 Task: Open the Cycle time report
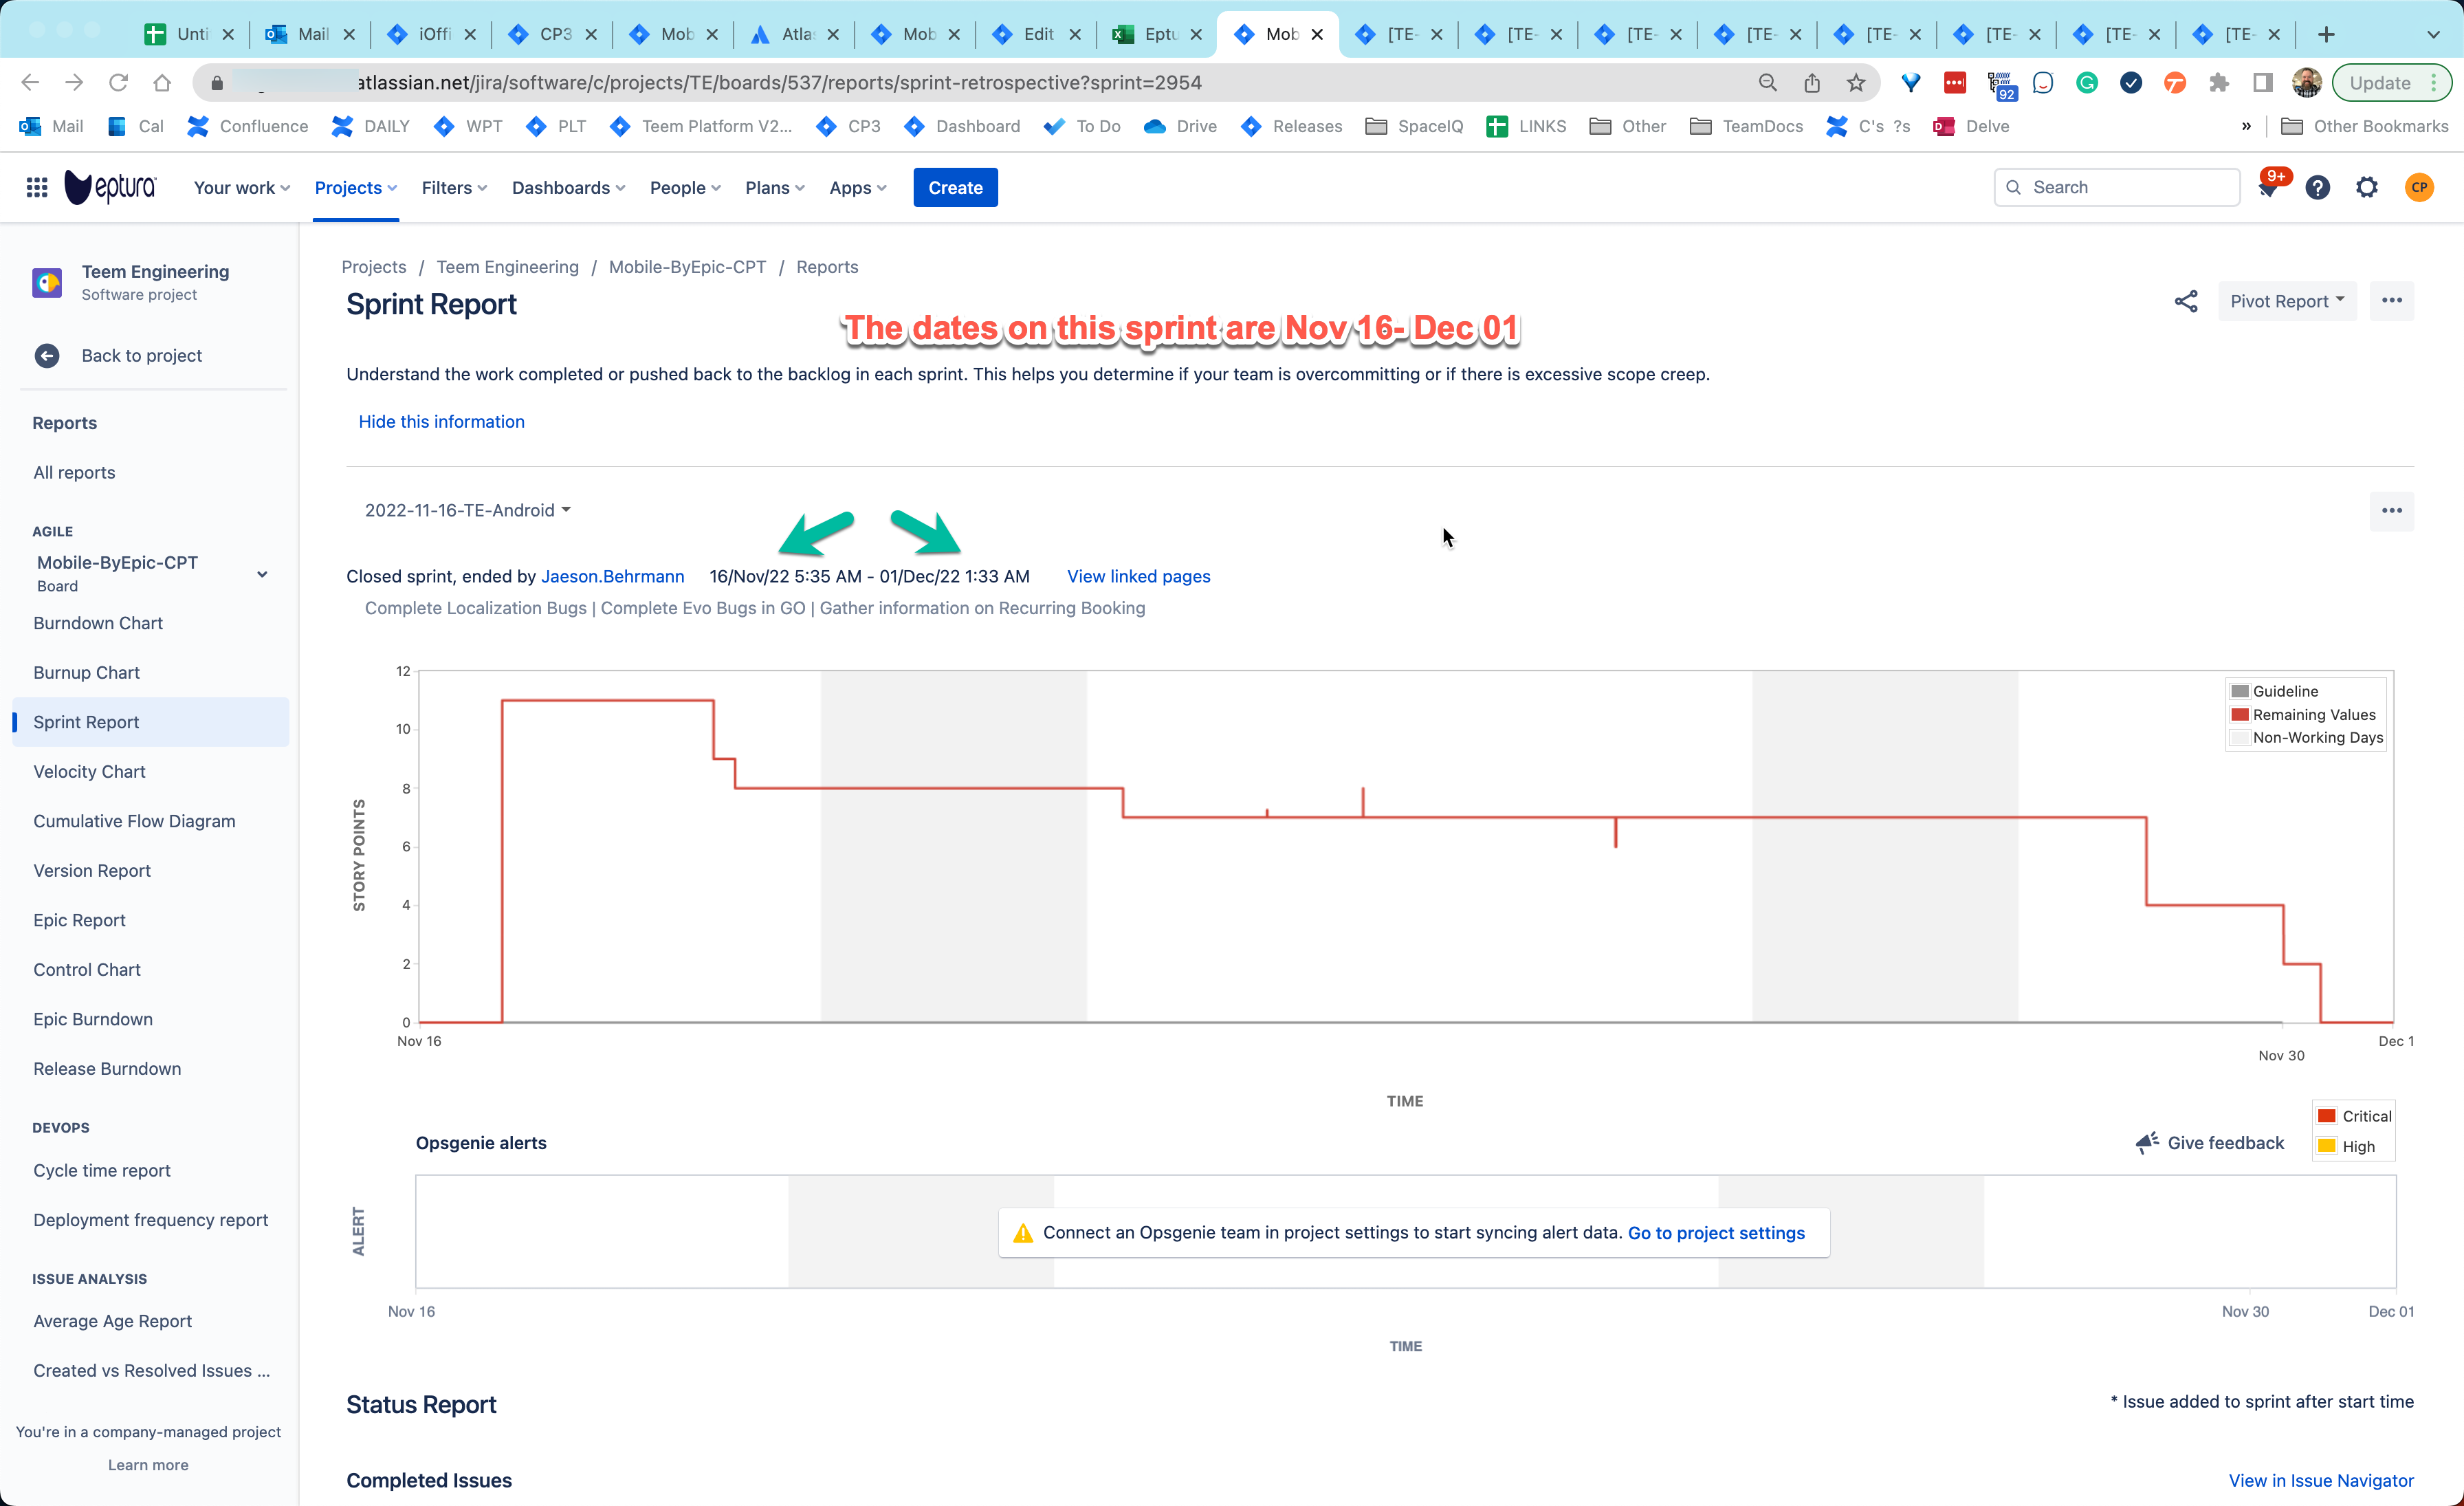pyautogui.click(x=102, y=1170)
